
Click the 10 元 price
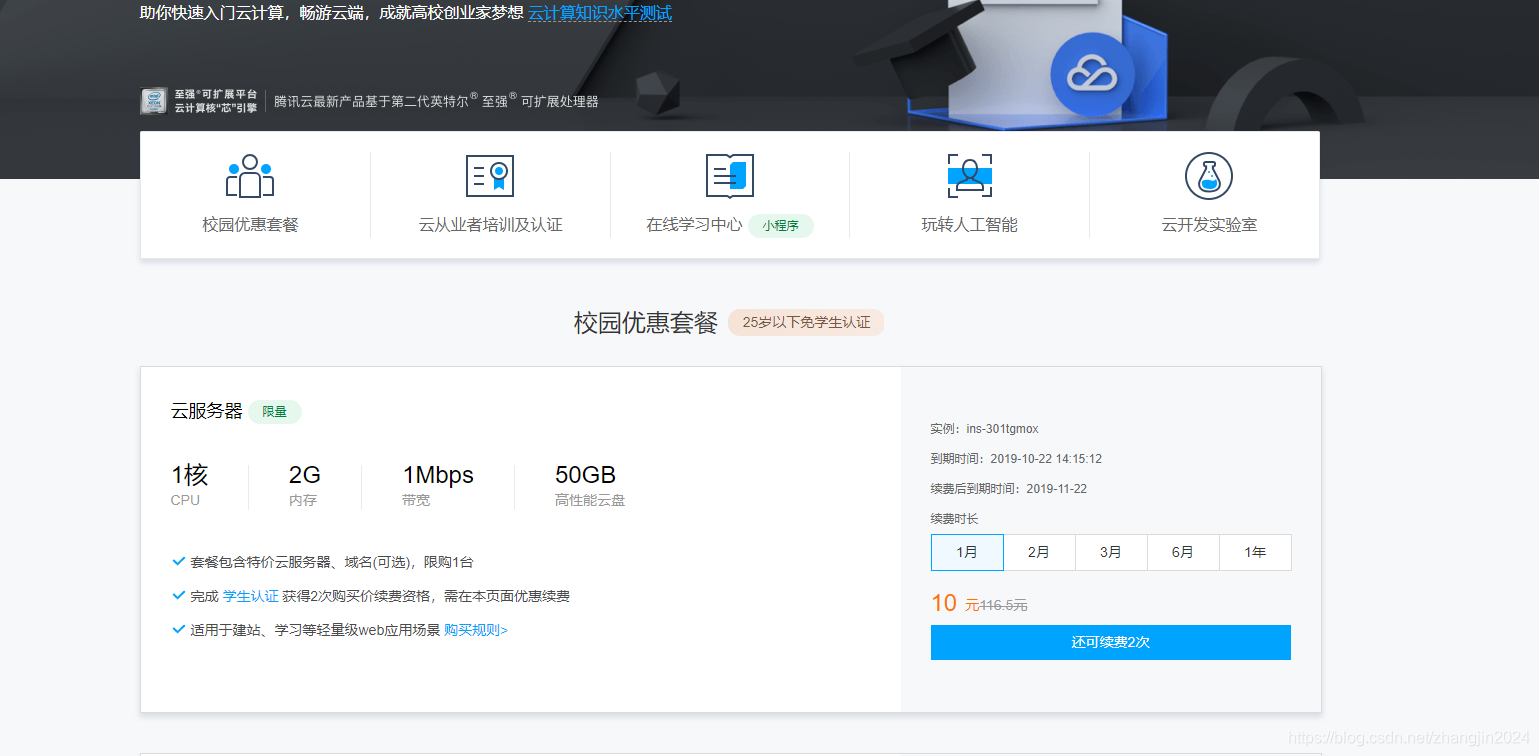click(x=955, y=603)
